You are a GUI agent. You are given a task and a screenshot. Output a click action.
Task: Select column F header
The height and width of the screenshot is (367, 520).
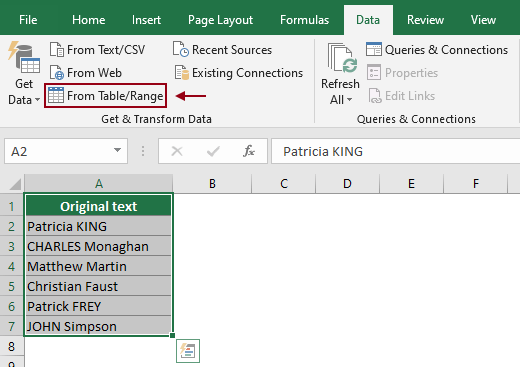point(476,184)
